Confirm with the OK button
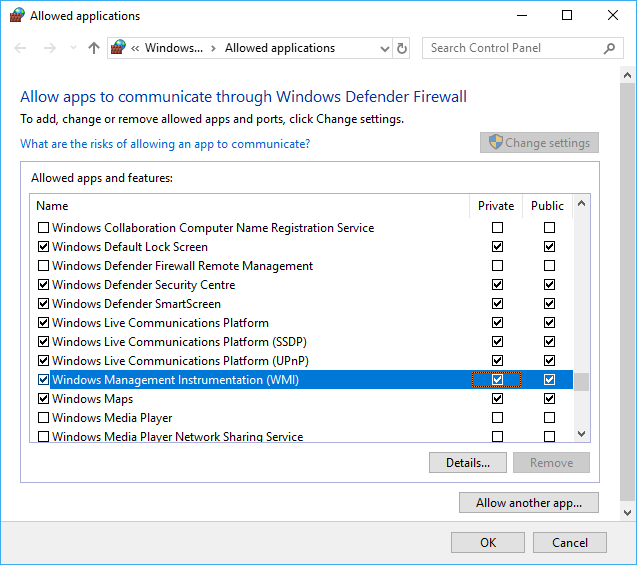 pyautogui.click(x=488, y=543)
